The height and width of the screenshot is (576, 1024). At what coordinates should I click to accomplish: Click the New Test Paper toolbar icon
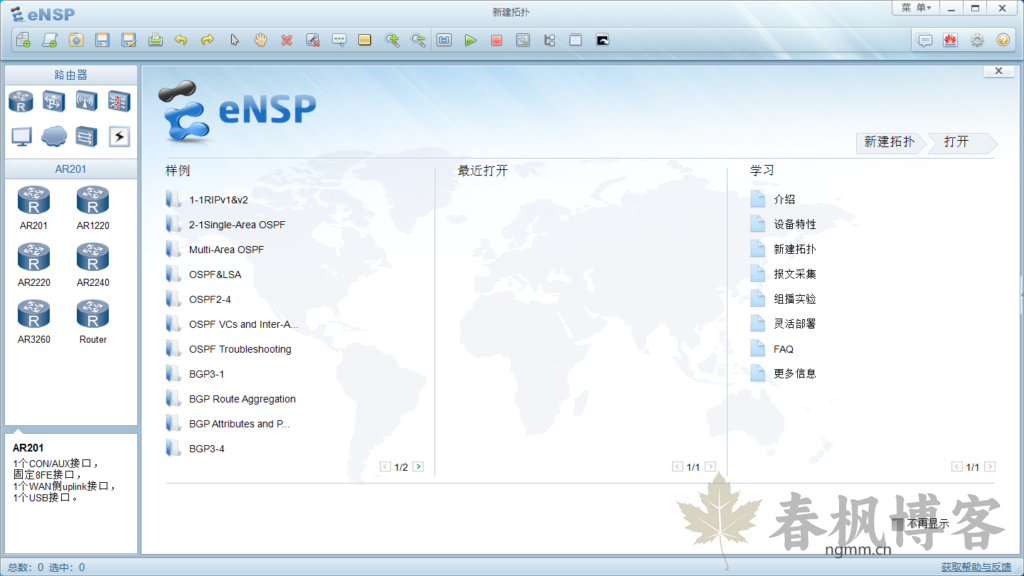50,40
